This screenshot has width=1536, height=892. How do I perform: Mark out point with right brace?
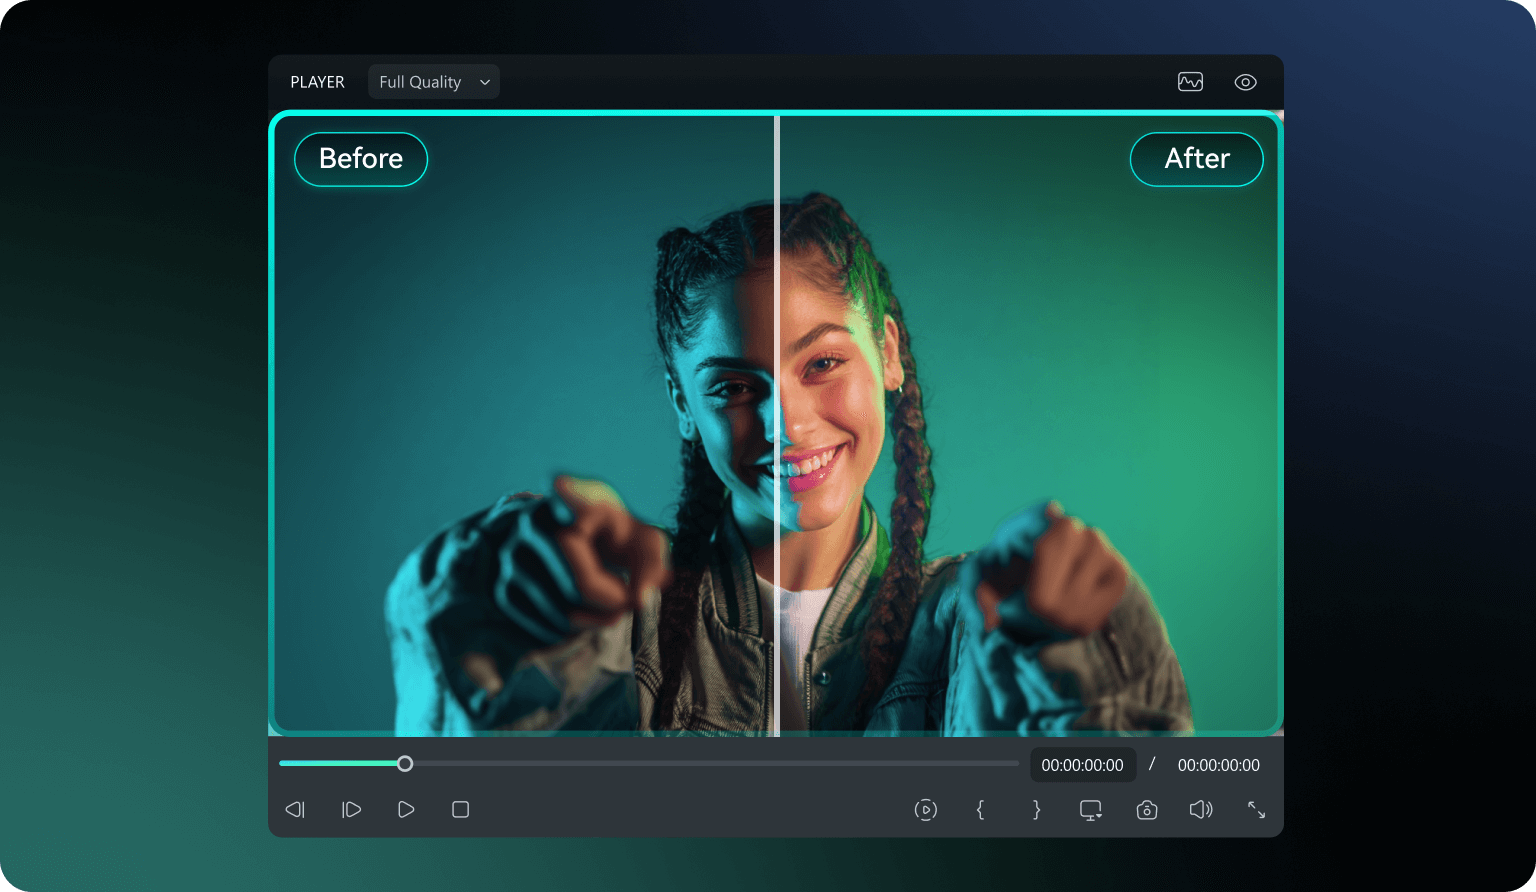[1036, 810]
